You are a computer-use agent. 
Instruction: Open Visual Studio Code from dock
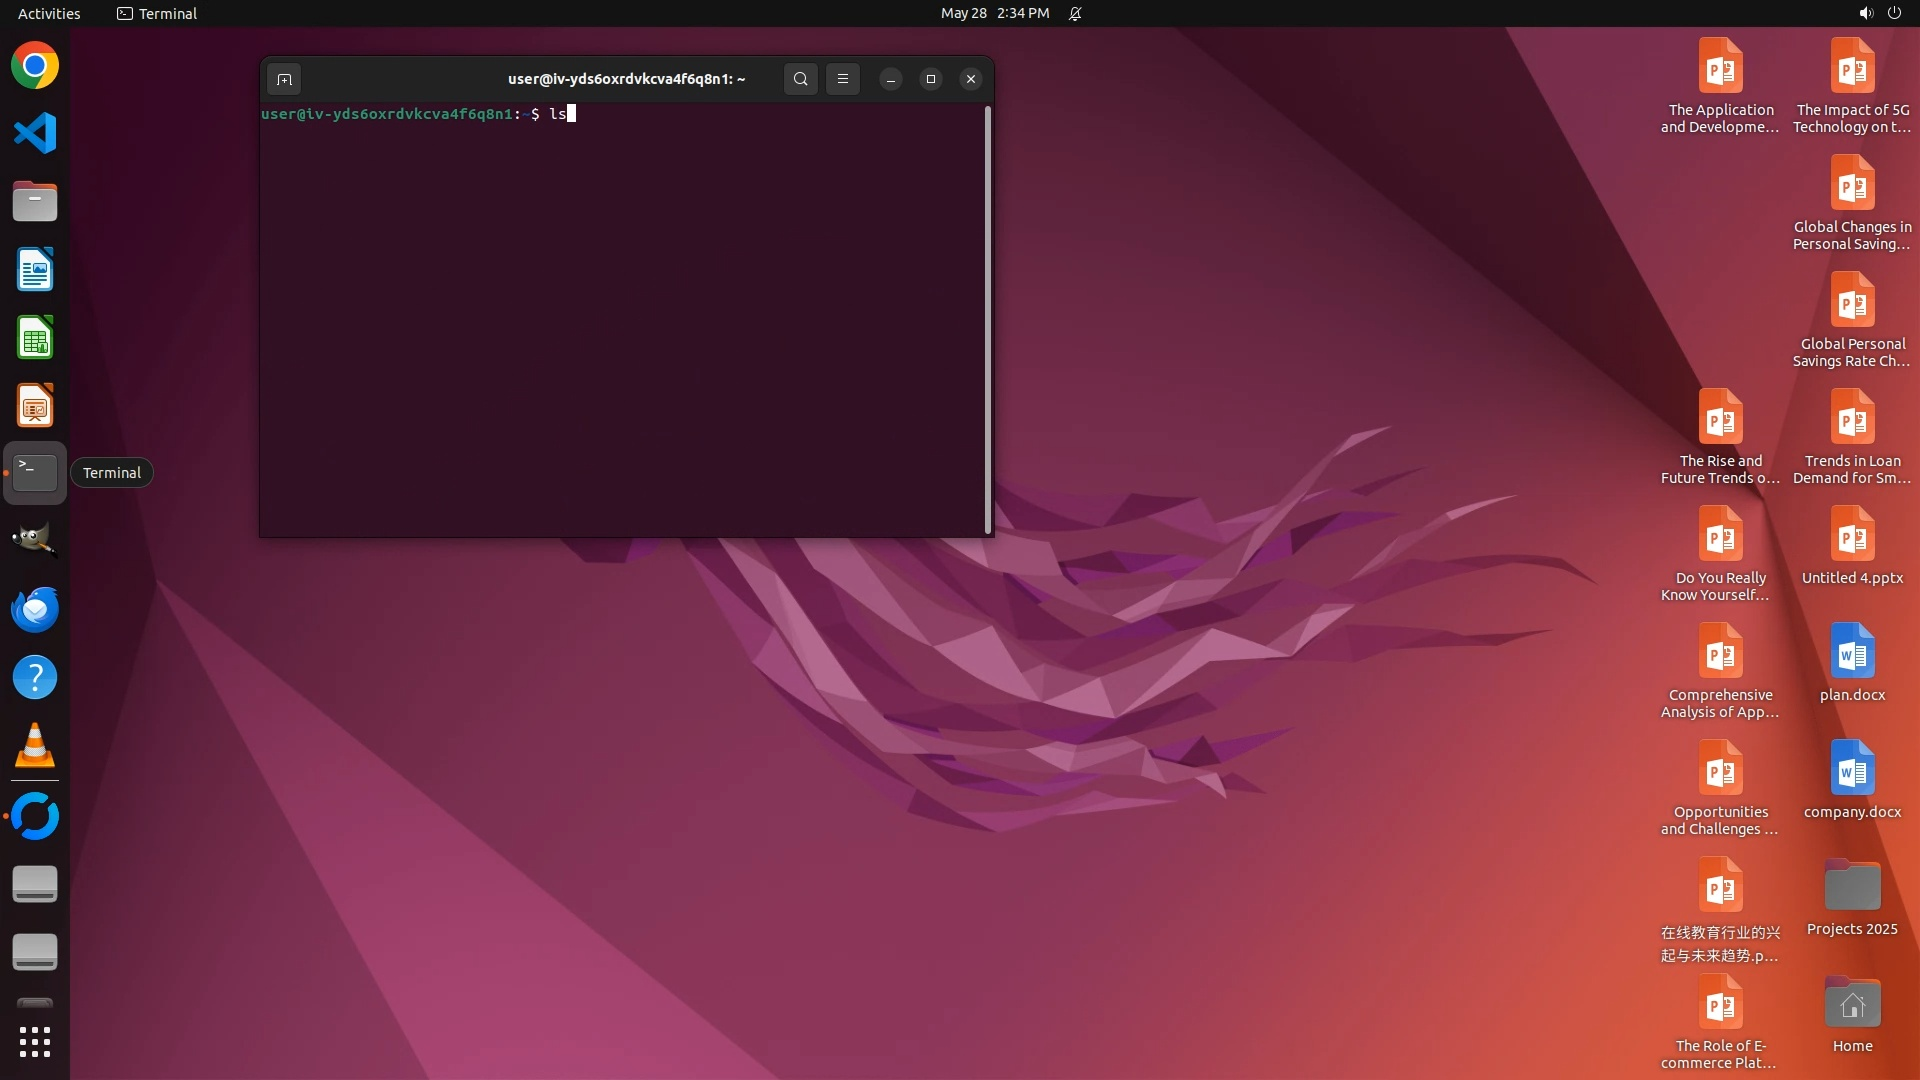(35, 133)
